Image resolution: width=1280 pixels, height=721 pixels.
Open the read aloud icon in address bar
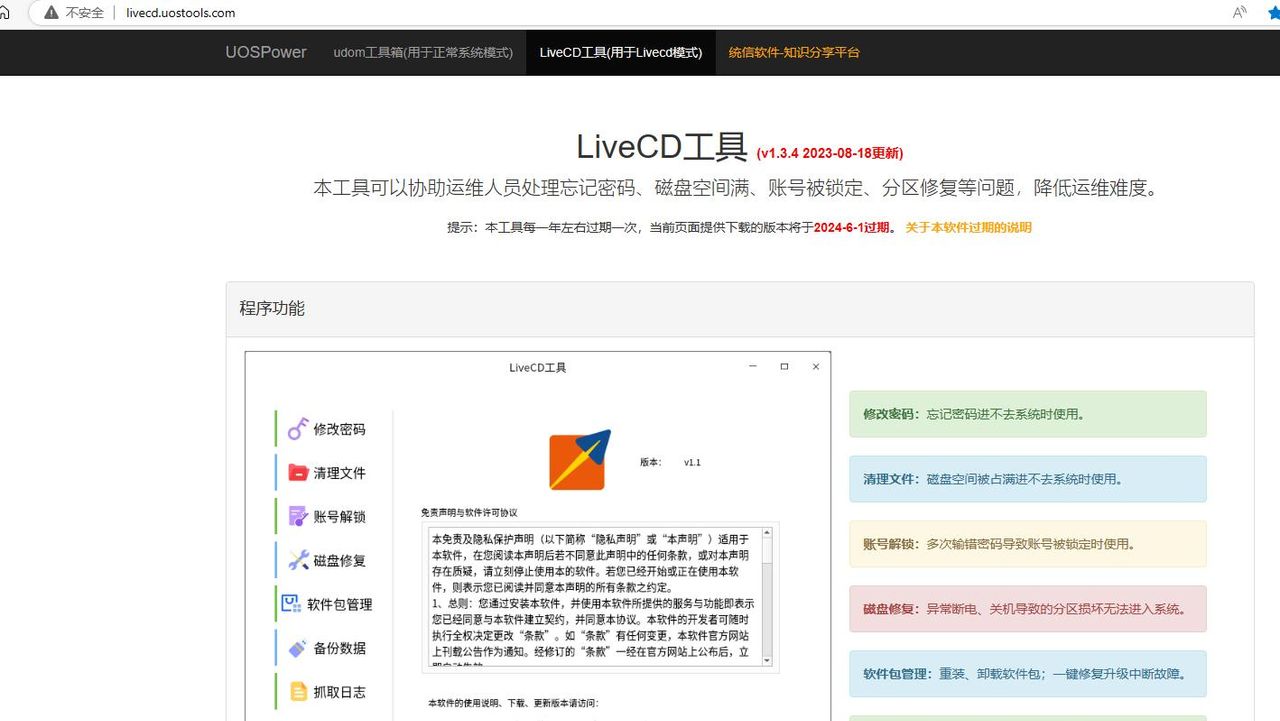[x=1240, y=13]
